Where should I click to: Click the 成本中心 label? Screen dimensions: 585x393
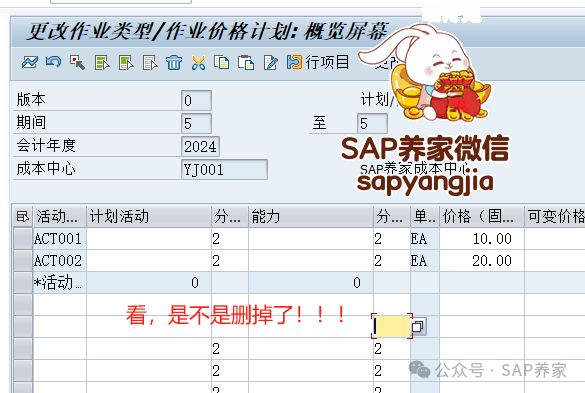coord(46,169)
